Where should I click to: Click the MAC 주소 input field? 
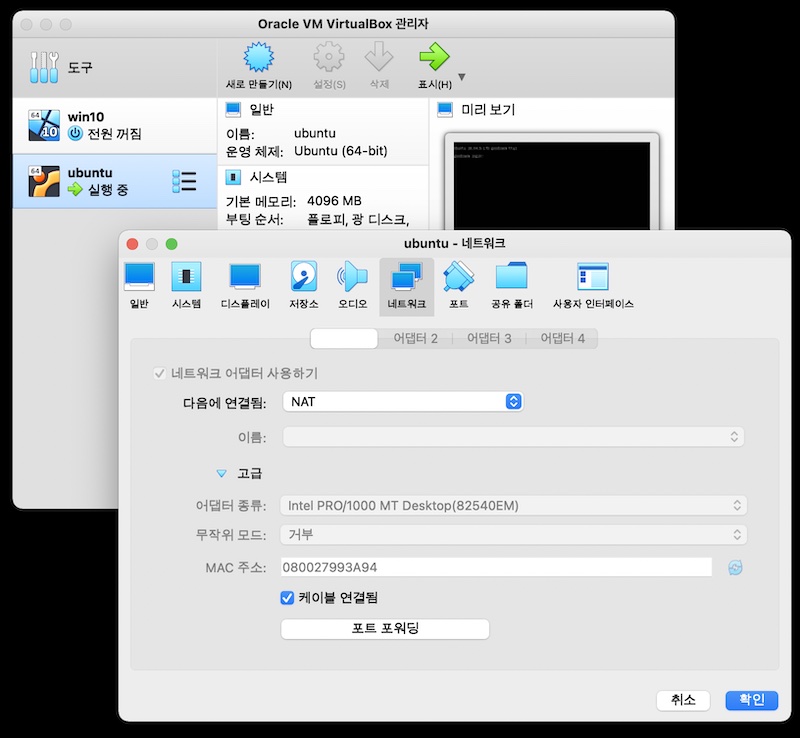point(496,567)
